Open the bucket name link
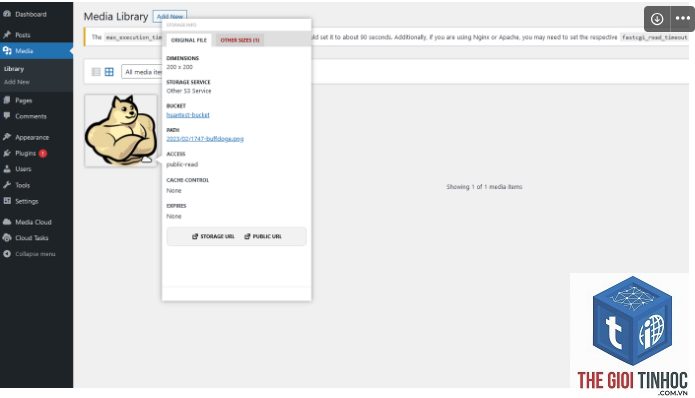Viewport: 695px width, 398px height. click(188, 115)
